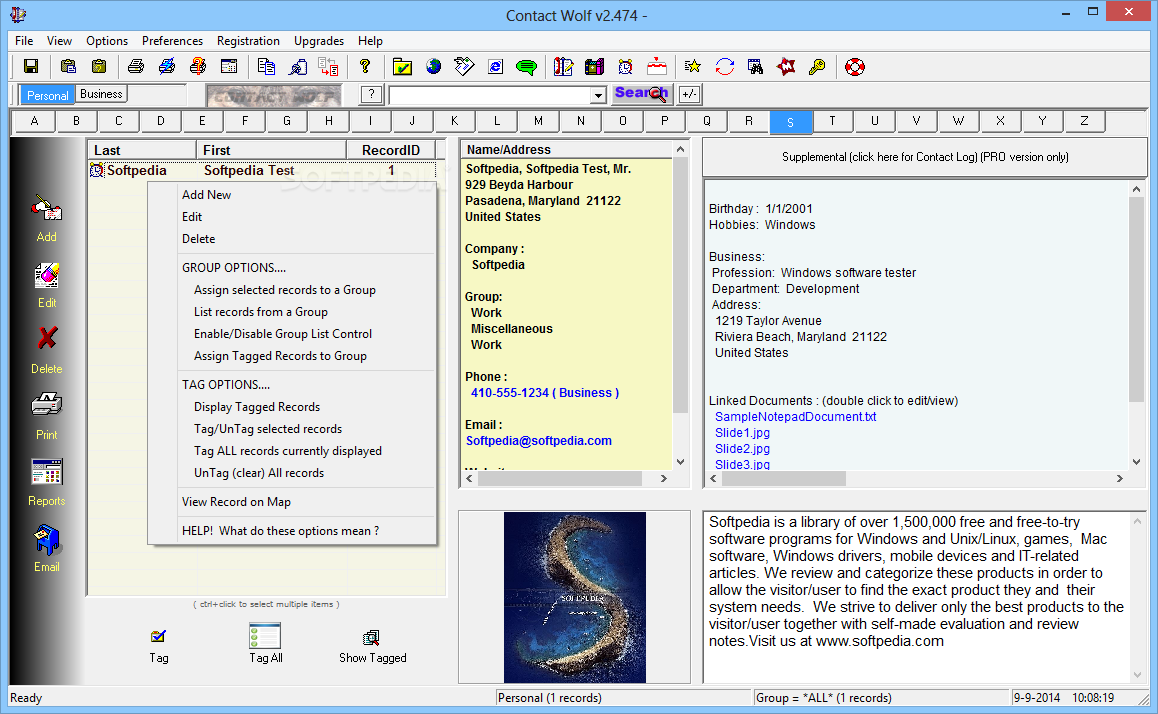Click the red and blue refresh arrows icon
Screen dimensions: 1158x714
(x=724, y=66)
